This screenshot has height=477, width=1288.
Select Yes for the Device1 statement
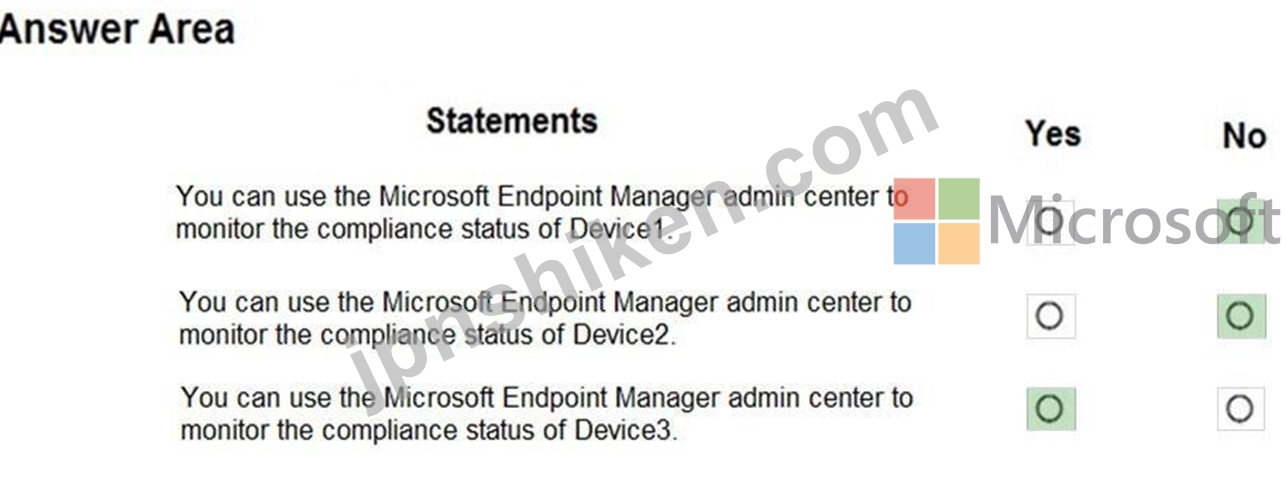pyautogui.click(x=1049, y=221)
